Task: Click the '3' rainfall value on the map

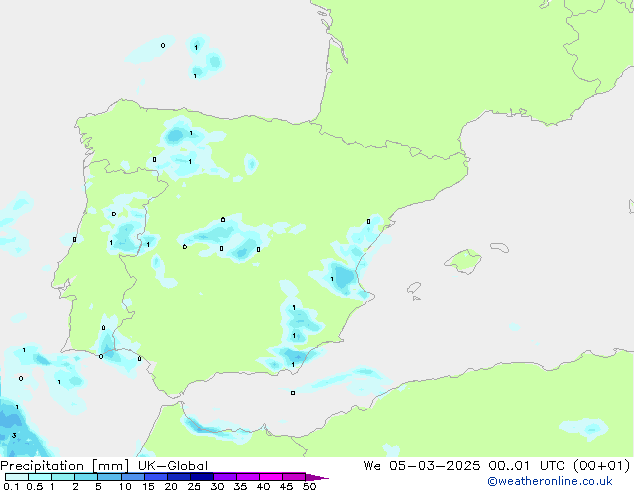Action: (14, 435)
